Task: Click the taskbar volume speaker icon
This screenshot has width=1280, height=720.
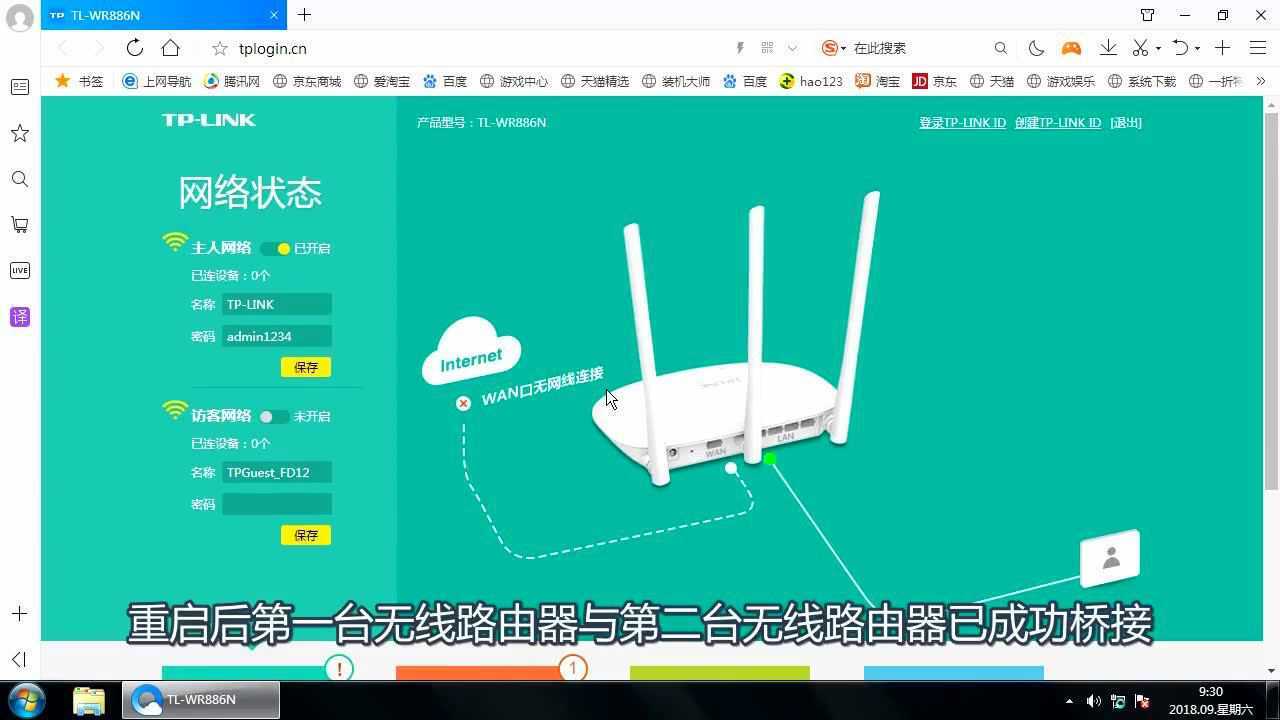Action: point(1093,701)
